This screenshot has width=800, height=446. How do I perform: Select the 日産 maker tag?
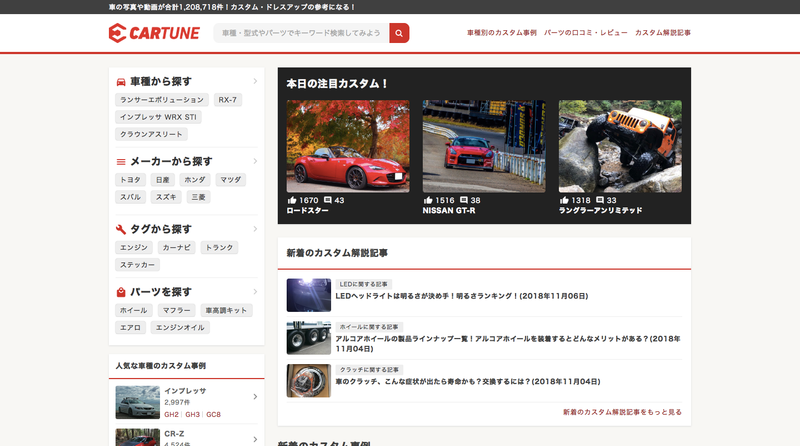tap(163, 180)
